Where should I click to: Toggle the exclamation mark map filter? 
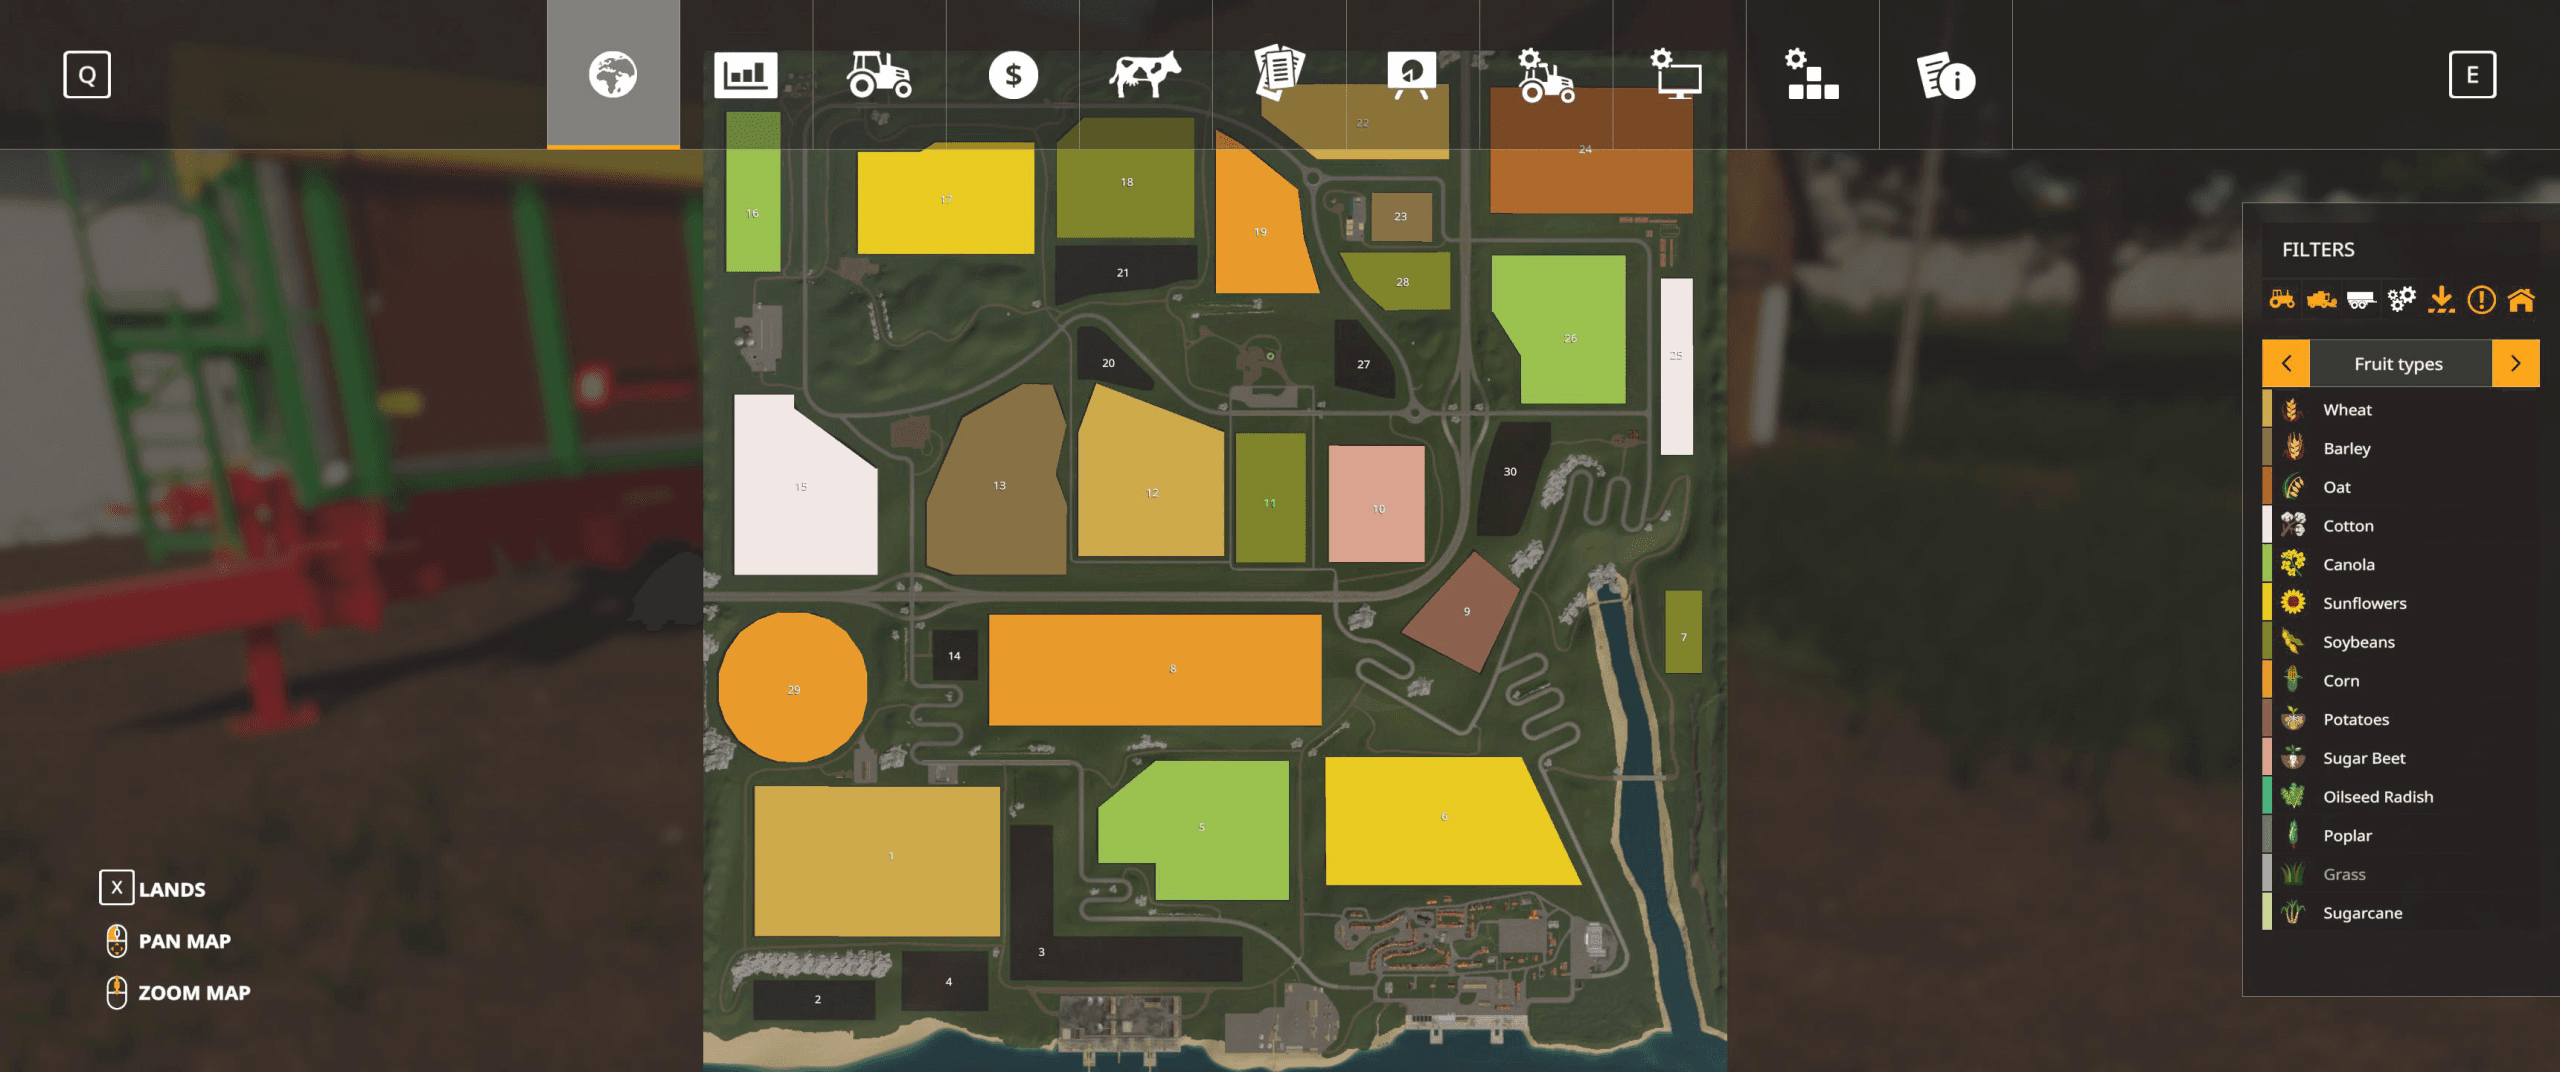(x=2481, y=299)
